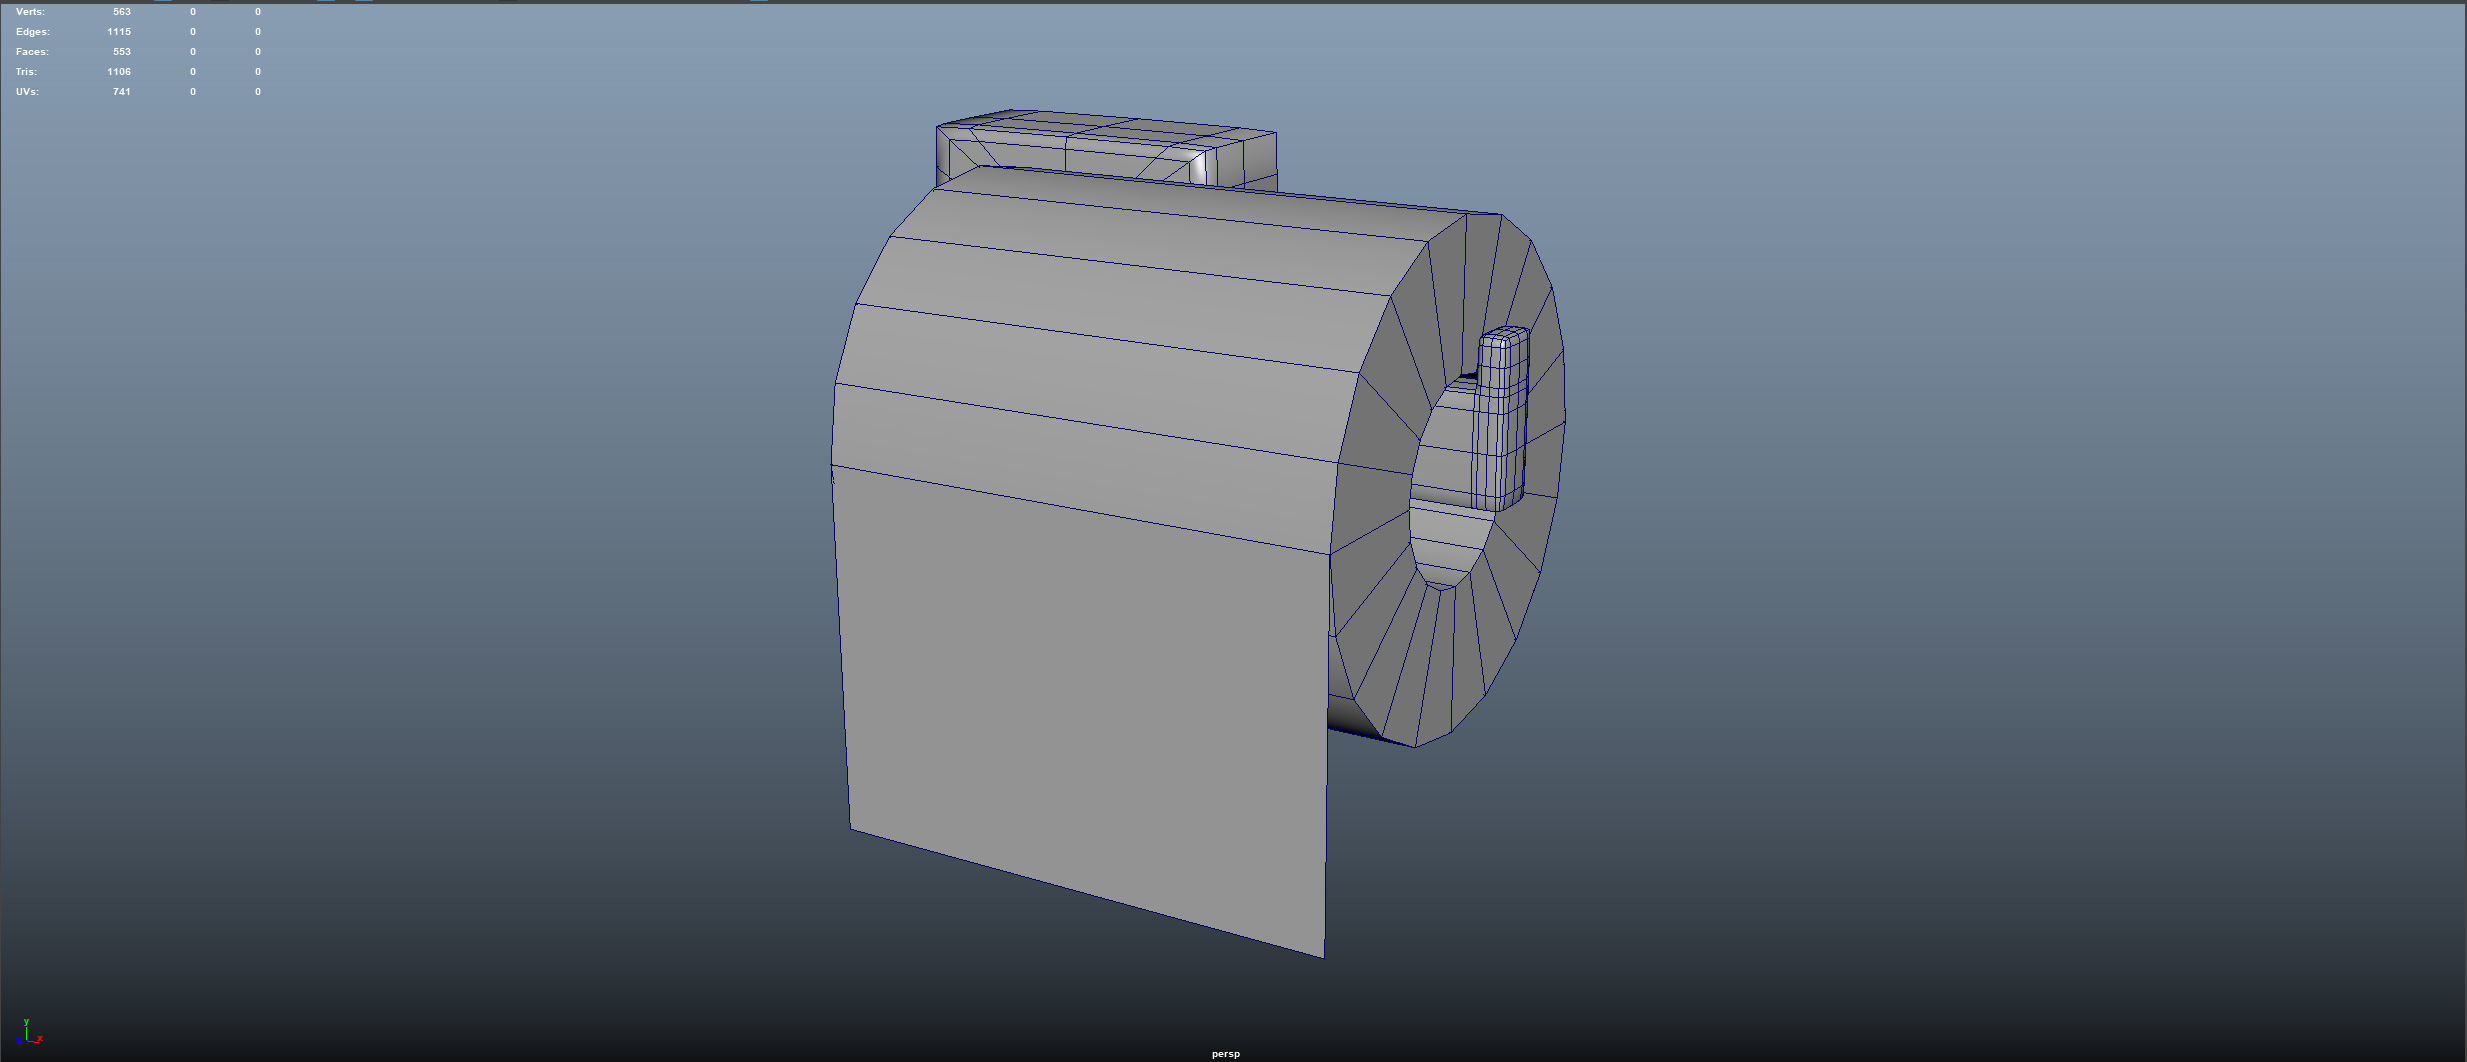Click the 'Tris:' poly count label
This screenshot has width=2467, height=1062.
pos(26,72)
